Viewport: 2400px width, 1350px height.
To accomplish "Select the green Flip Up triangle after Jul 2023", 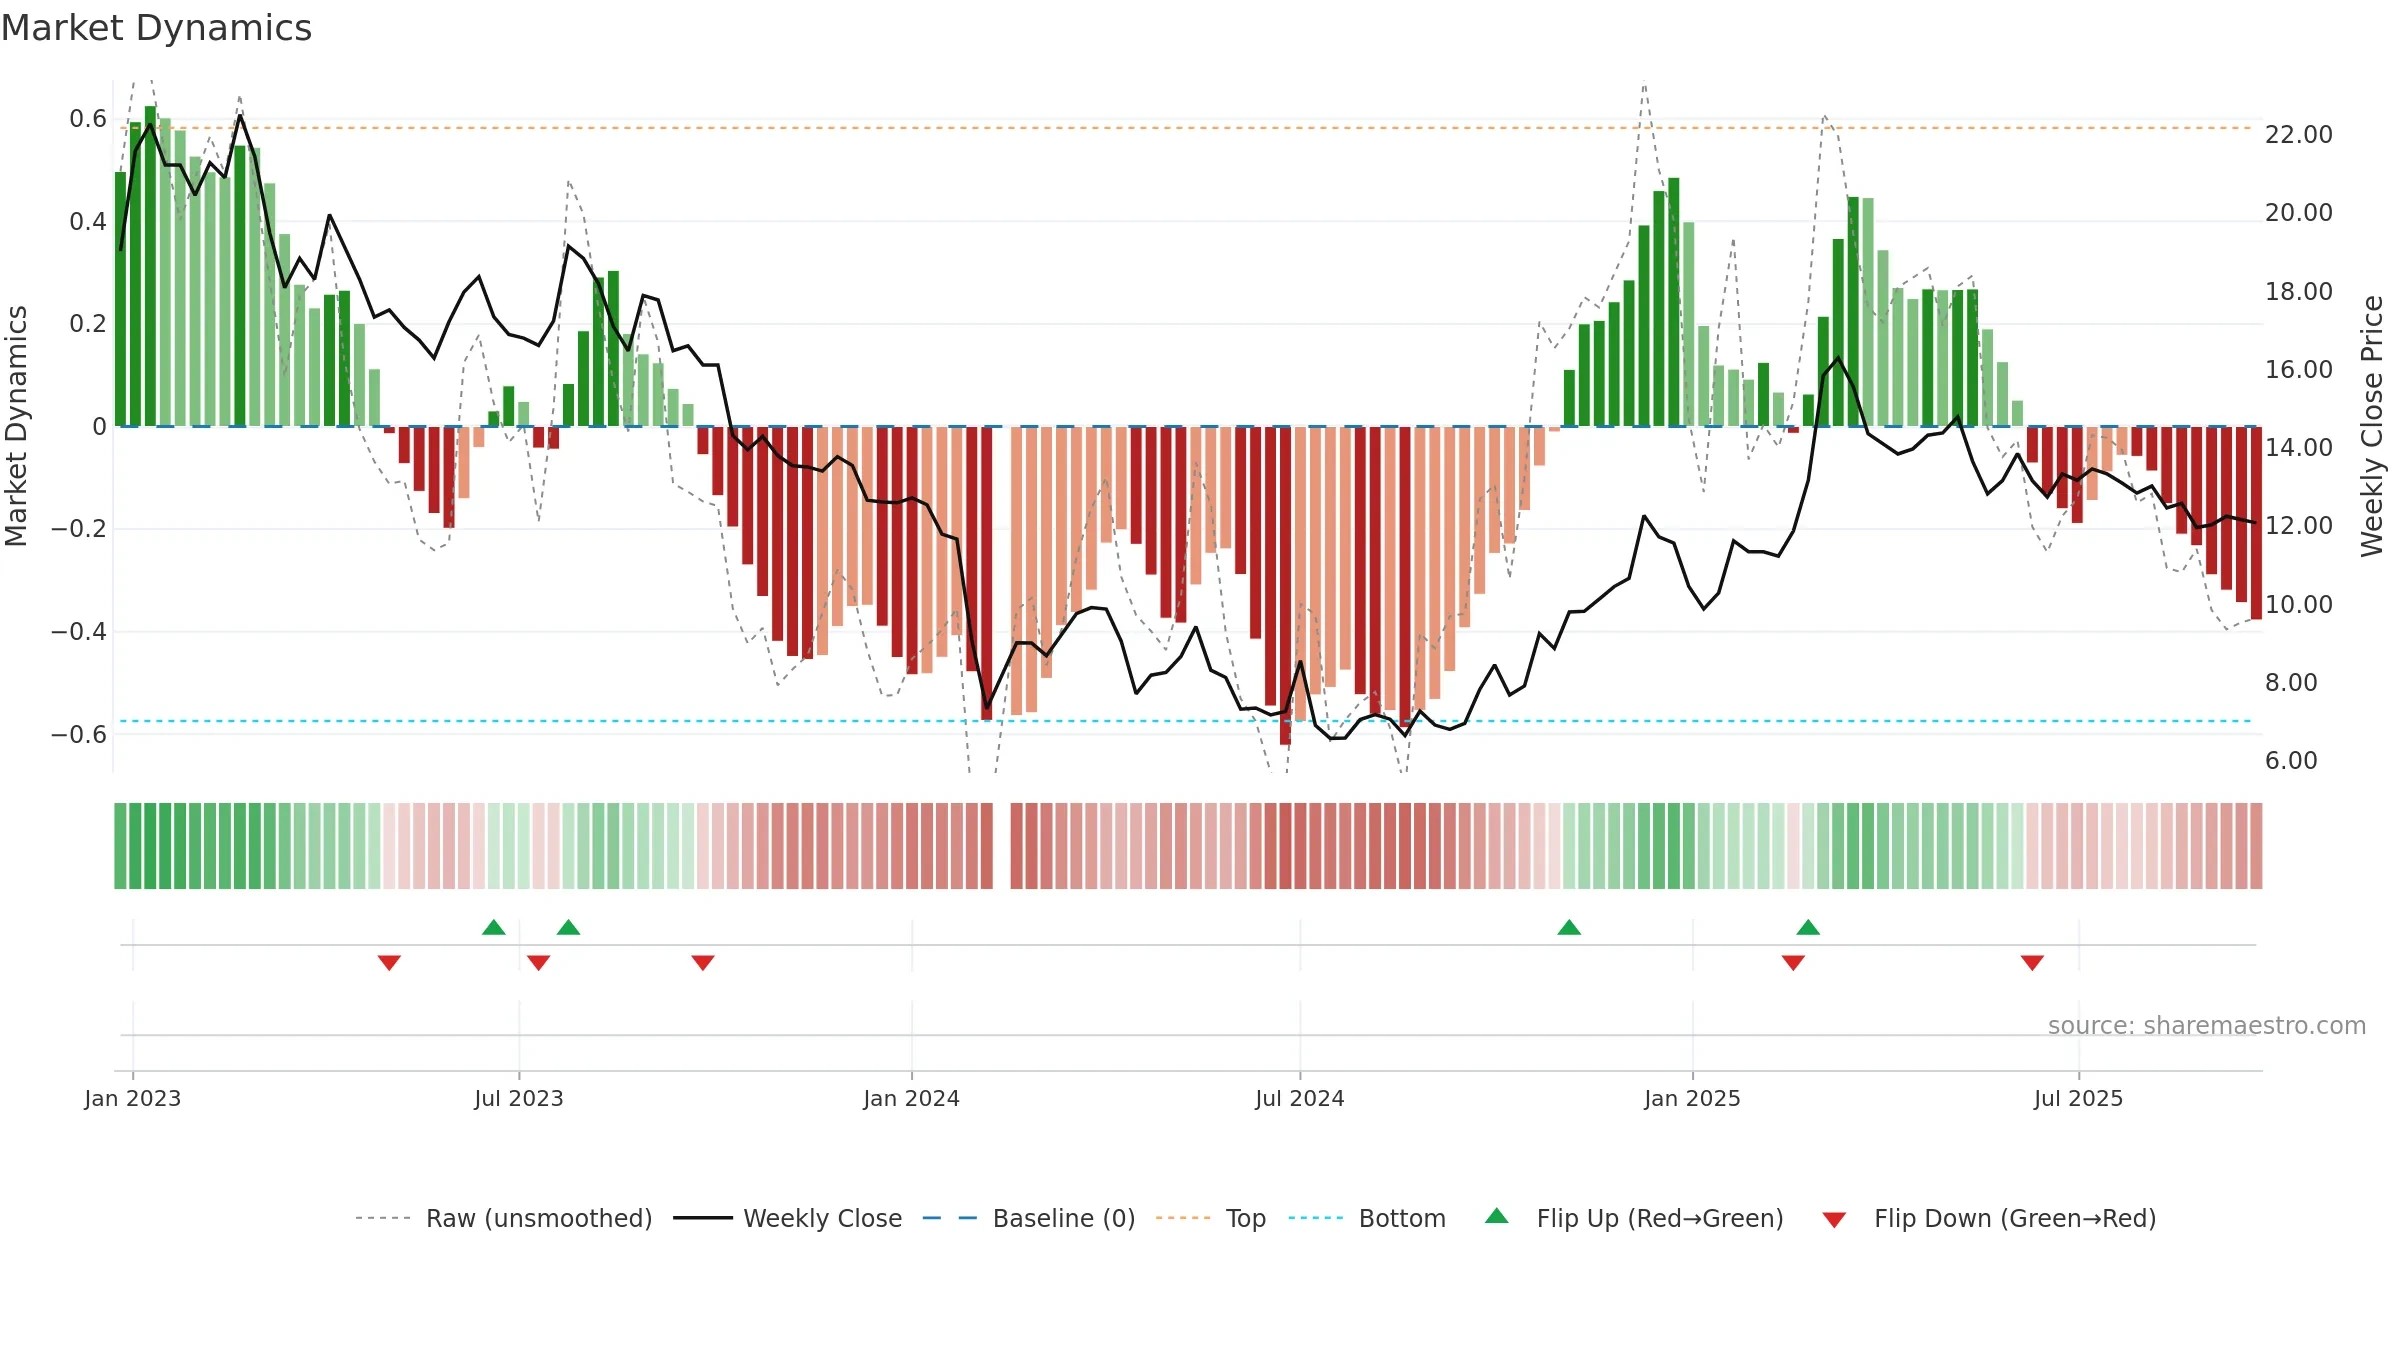I will pyautogui.click(x=569, y=927).
